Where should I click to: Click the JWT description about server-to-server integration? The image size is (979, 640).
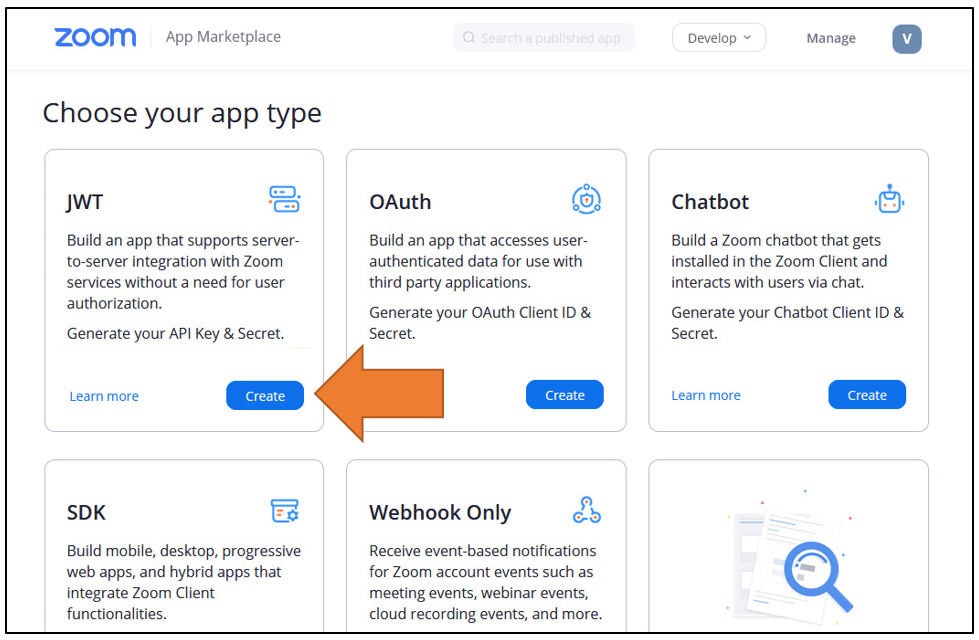pyautogui.click(x=183, y=272)
